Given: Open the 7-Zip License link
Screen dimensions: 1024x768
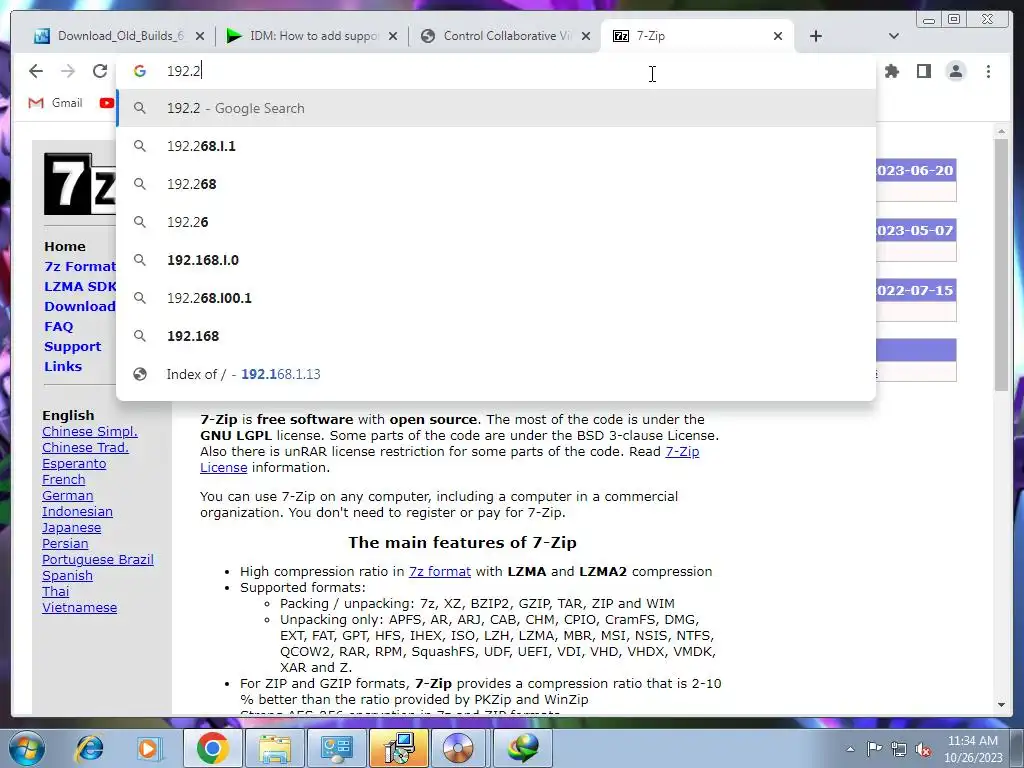Looking at the screenshot, I should pos(682,452).
